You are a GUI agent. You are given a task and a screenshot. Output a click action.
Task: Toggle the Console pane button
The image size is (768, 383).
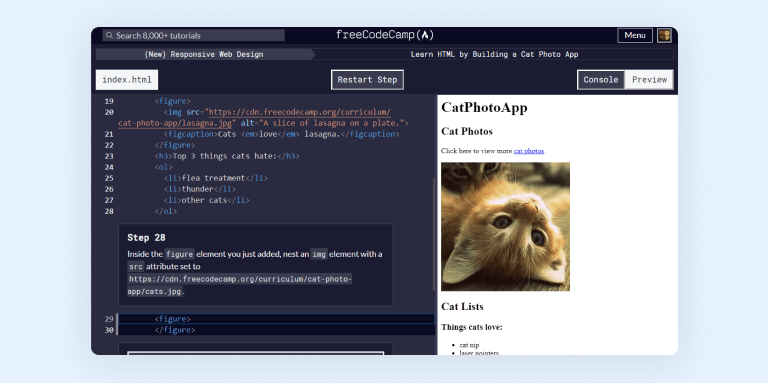600,80
